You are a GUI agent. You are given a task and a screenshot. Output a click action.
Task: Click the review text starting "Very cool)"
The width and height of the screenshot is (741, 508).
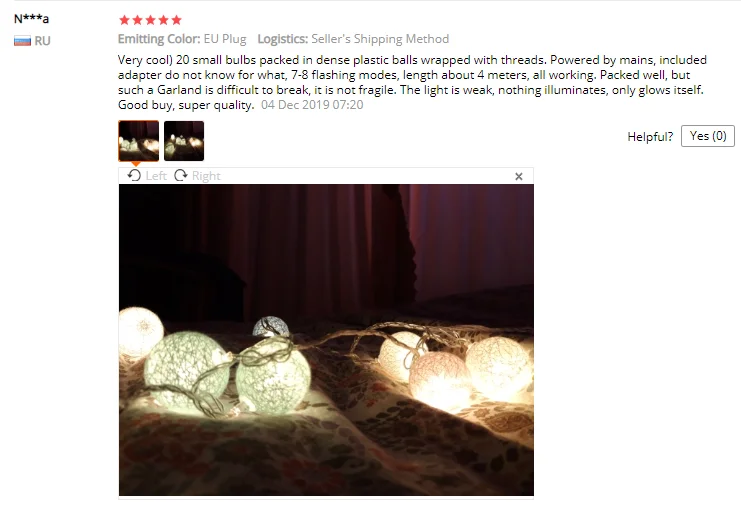coord(412,82)
